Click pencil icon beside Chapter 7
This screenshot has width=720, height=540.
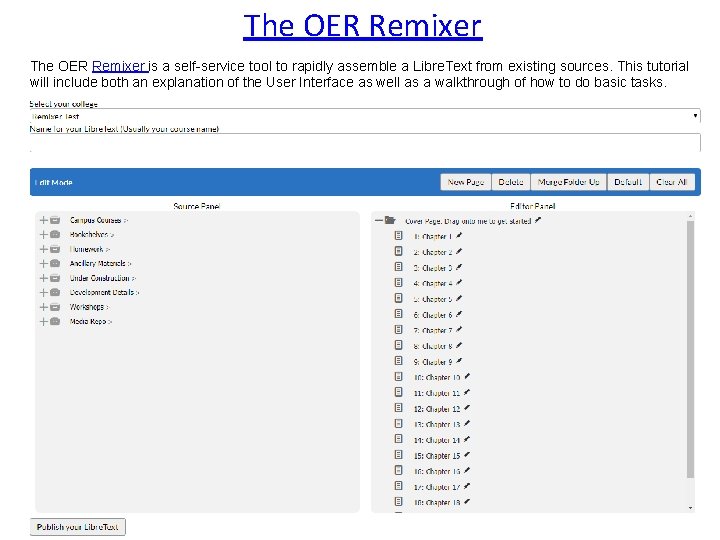point(459,330)
